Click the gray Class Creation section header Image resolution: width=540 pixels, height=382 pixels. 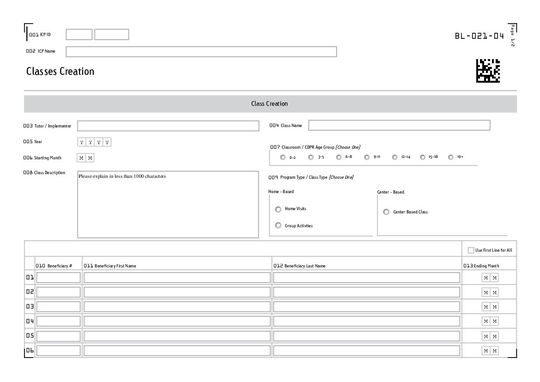tap(270, 104)
